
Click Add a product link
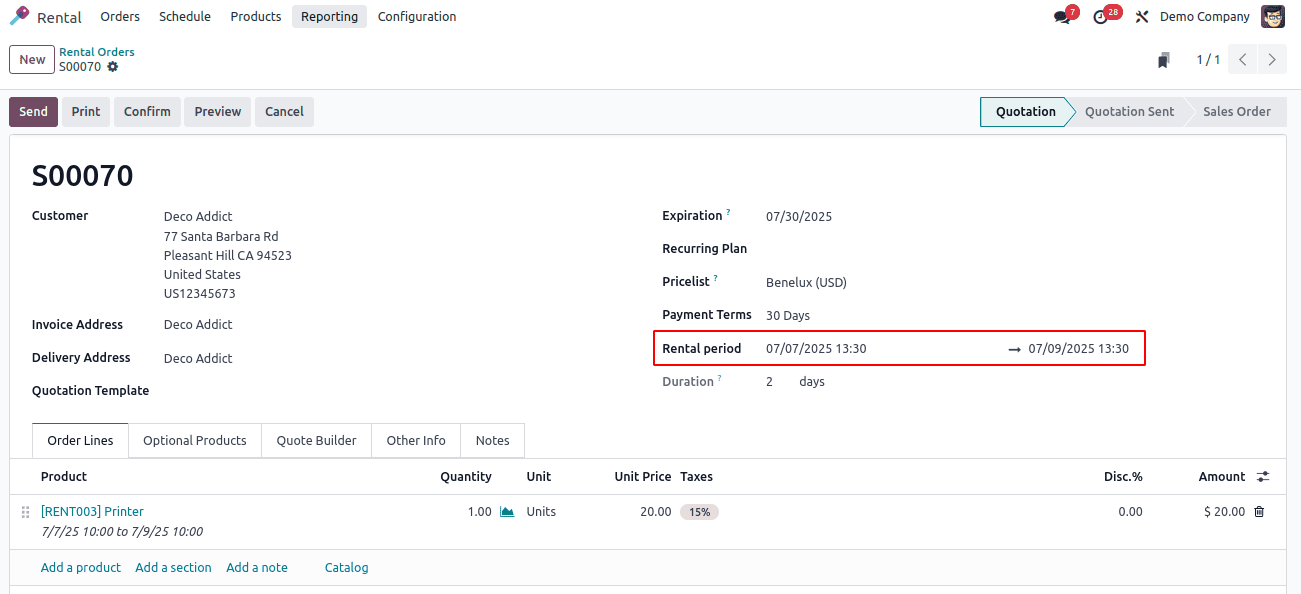tap(81, 568)
